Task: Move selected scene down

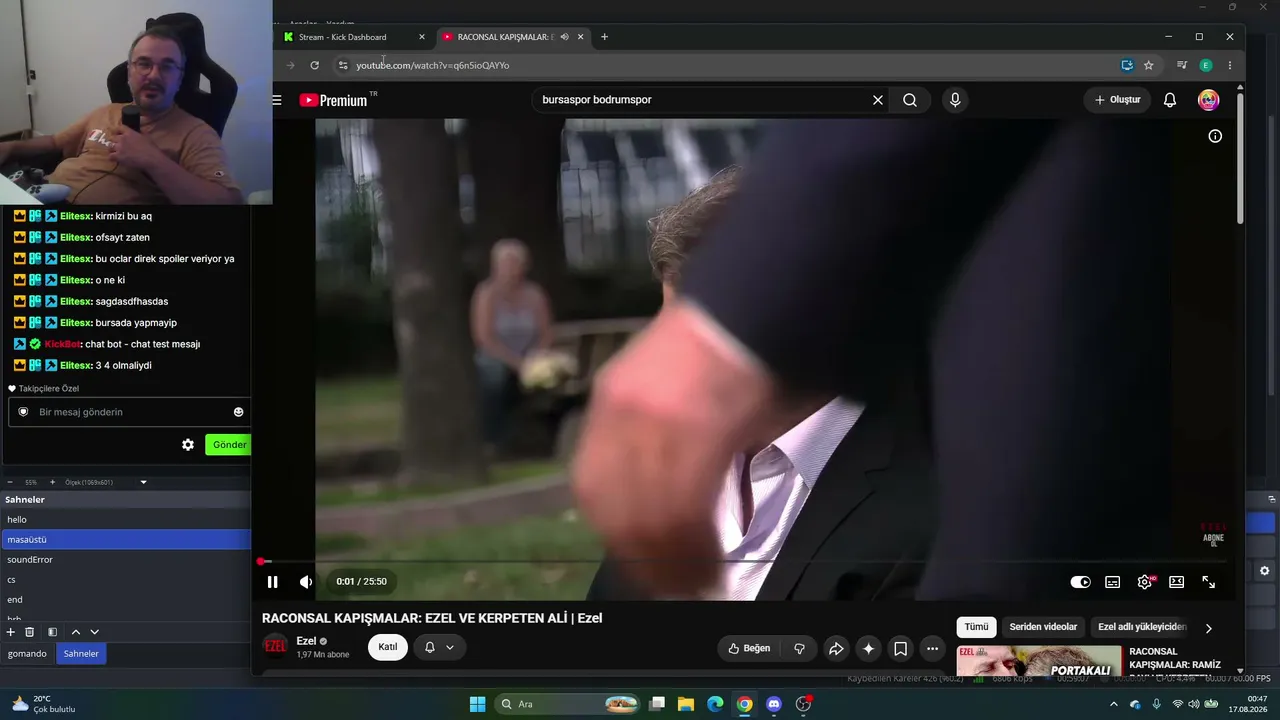Action: click(95, 632)
